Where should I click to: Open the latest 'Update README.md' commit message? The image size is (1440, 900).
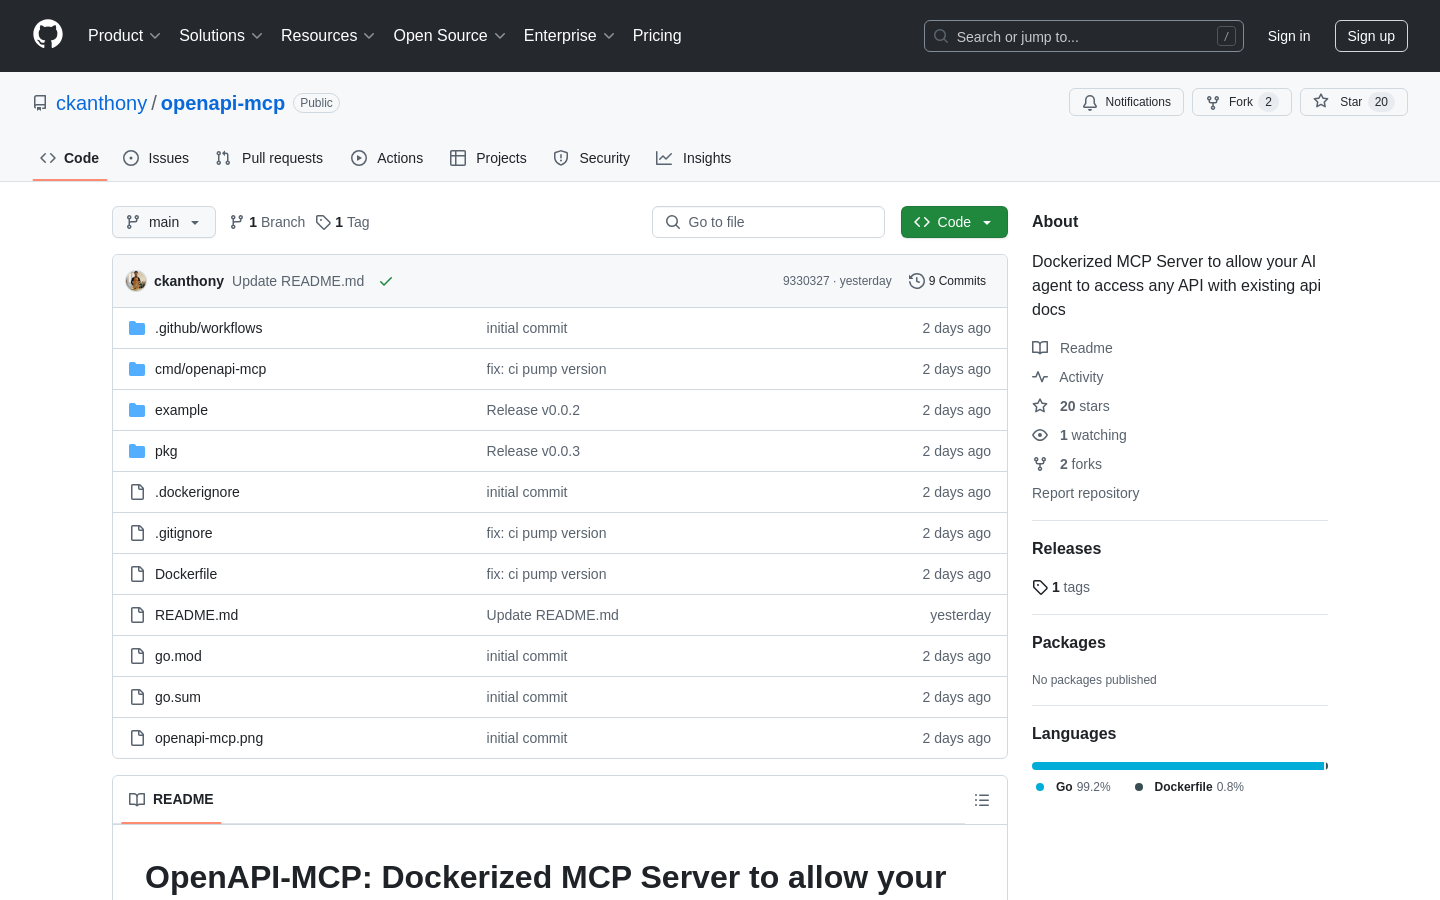(x=298, y=281)
